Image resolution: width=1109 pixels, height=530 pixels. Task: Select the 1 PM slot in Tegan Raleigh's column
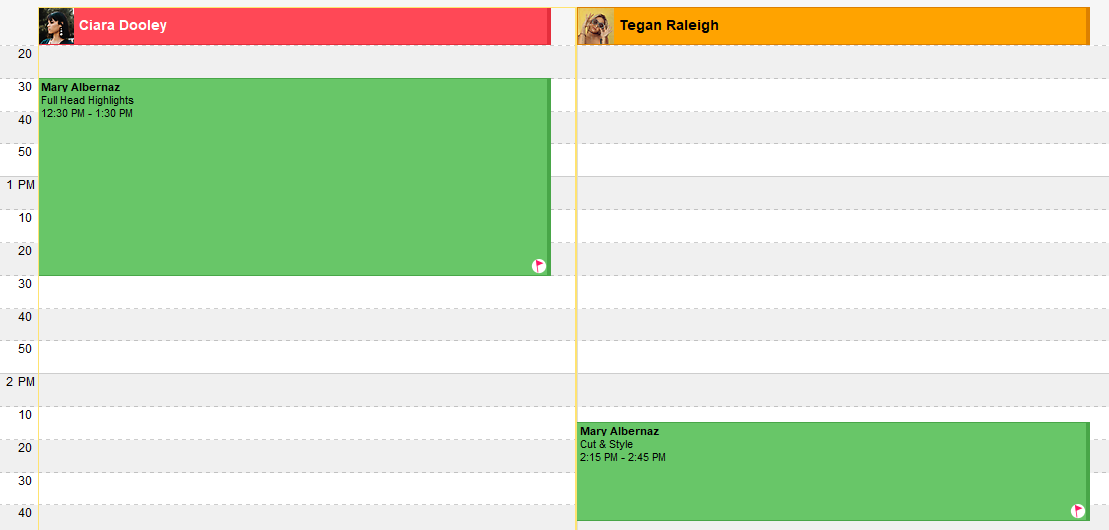coord(842,193)
